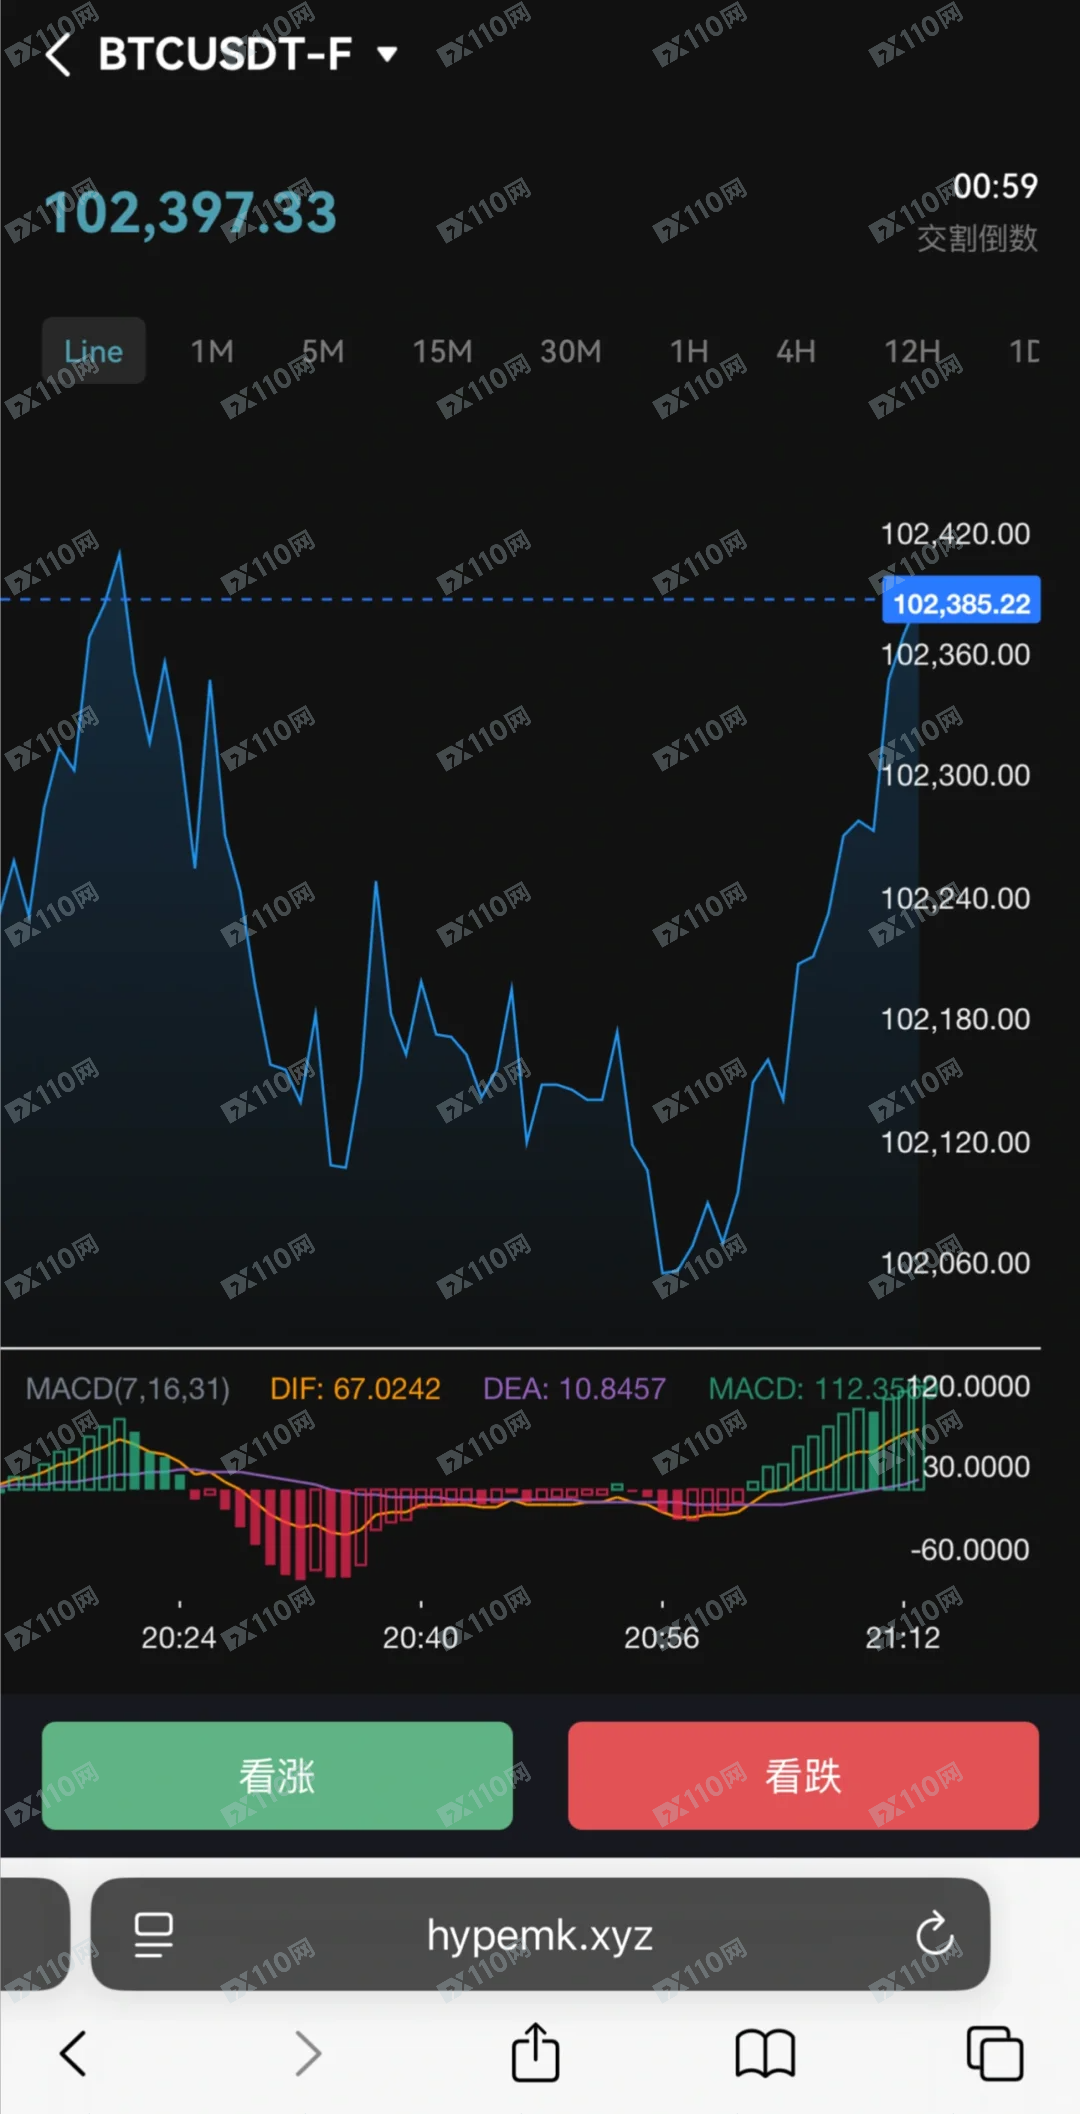Switch to the 5M timeframe
Screen dimensions: 1080x2114
click(x=323, y=351)
